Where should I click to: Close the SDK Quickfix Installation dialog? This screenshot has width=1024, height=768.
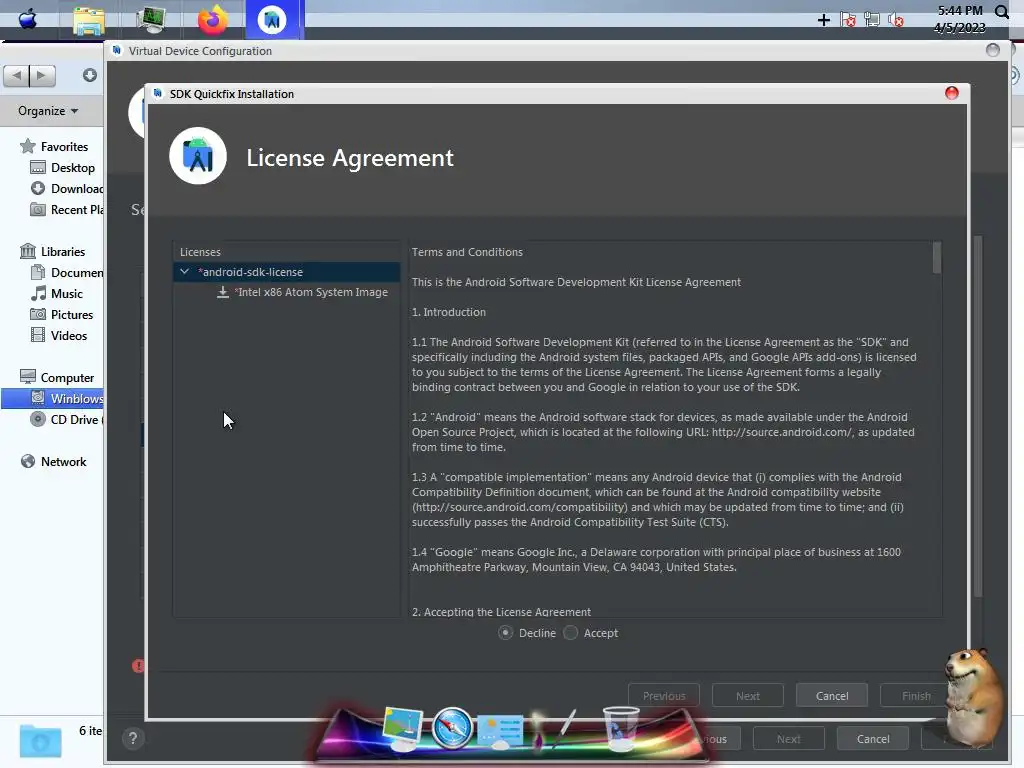click(952, 93)
